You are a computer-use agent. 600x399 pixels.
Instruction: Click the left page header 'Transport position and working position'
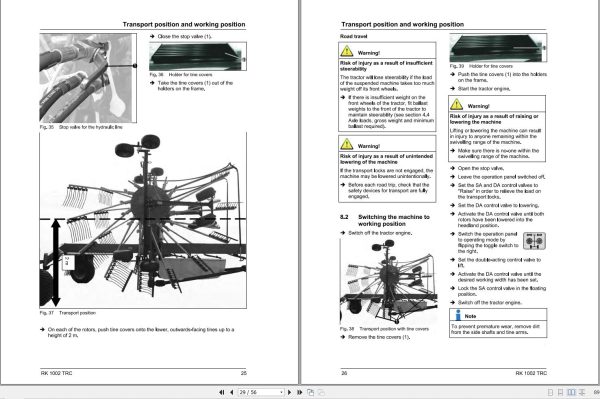click(184, 24)
